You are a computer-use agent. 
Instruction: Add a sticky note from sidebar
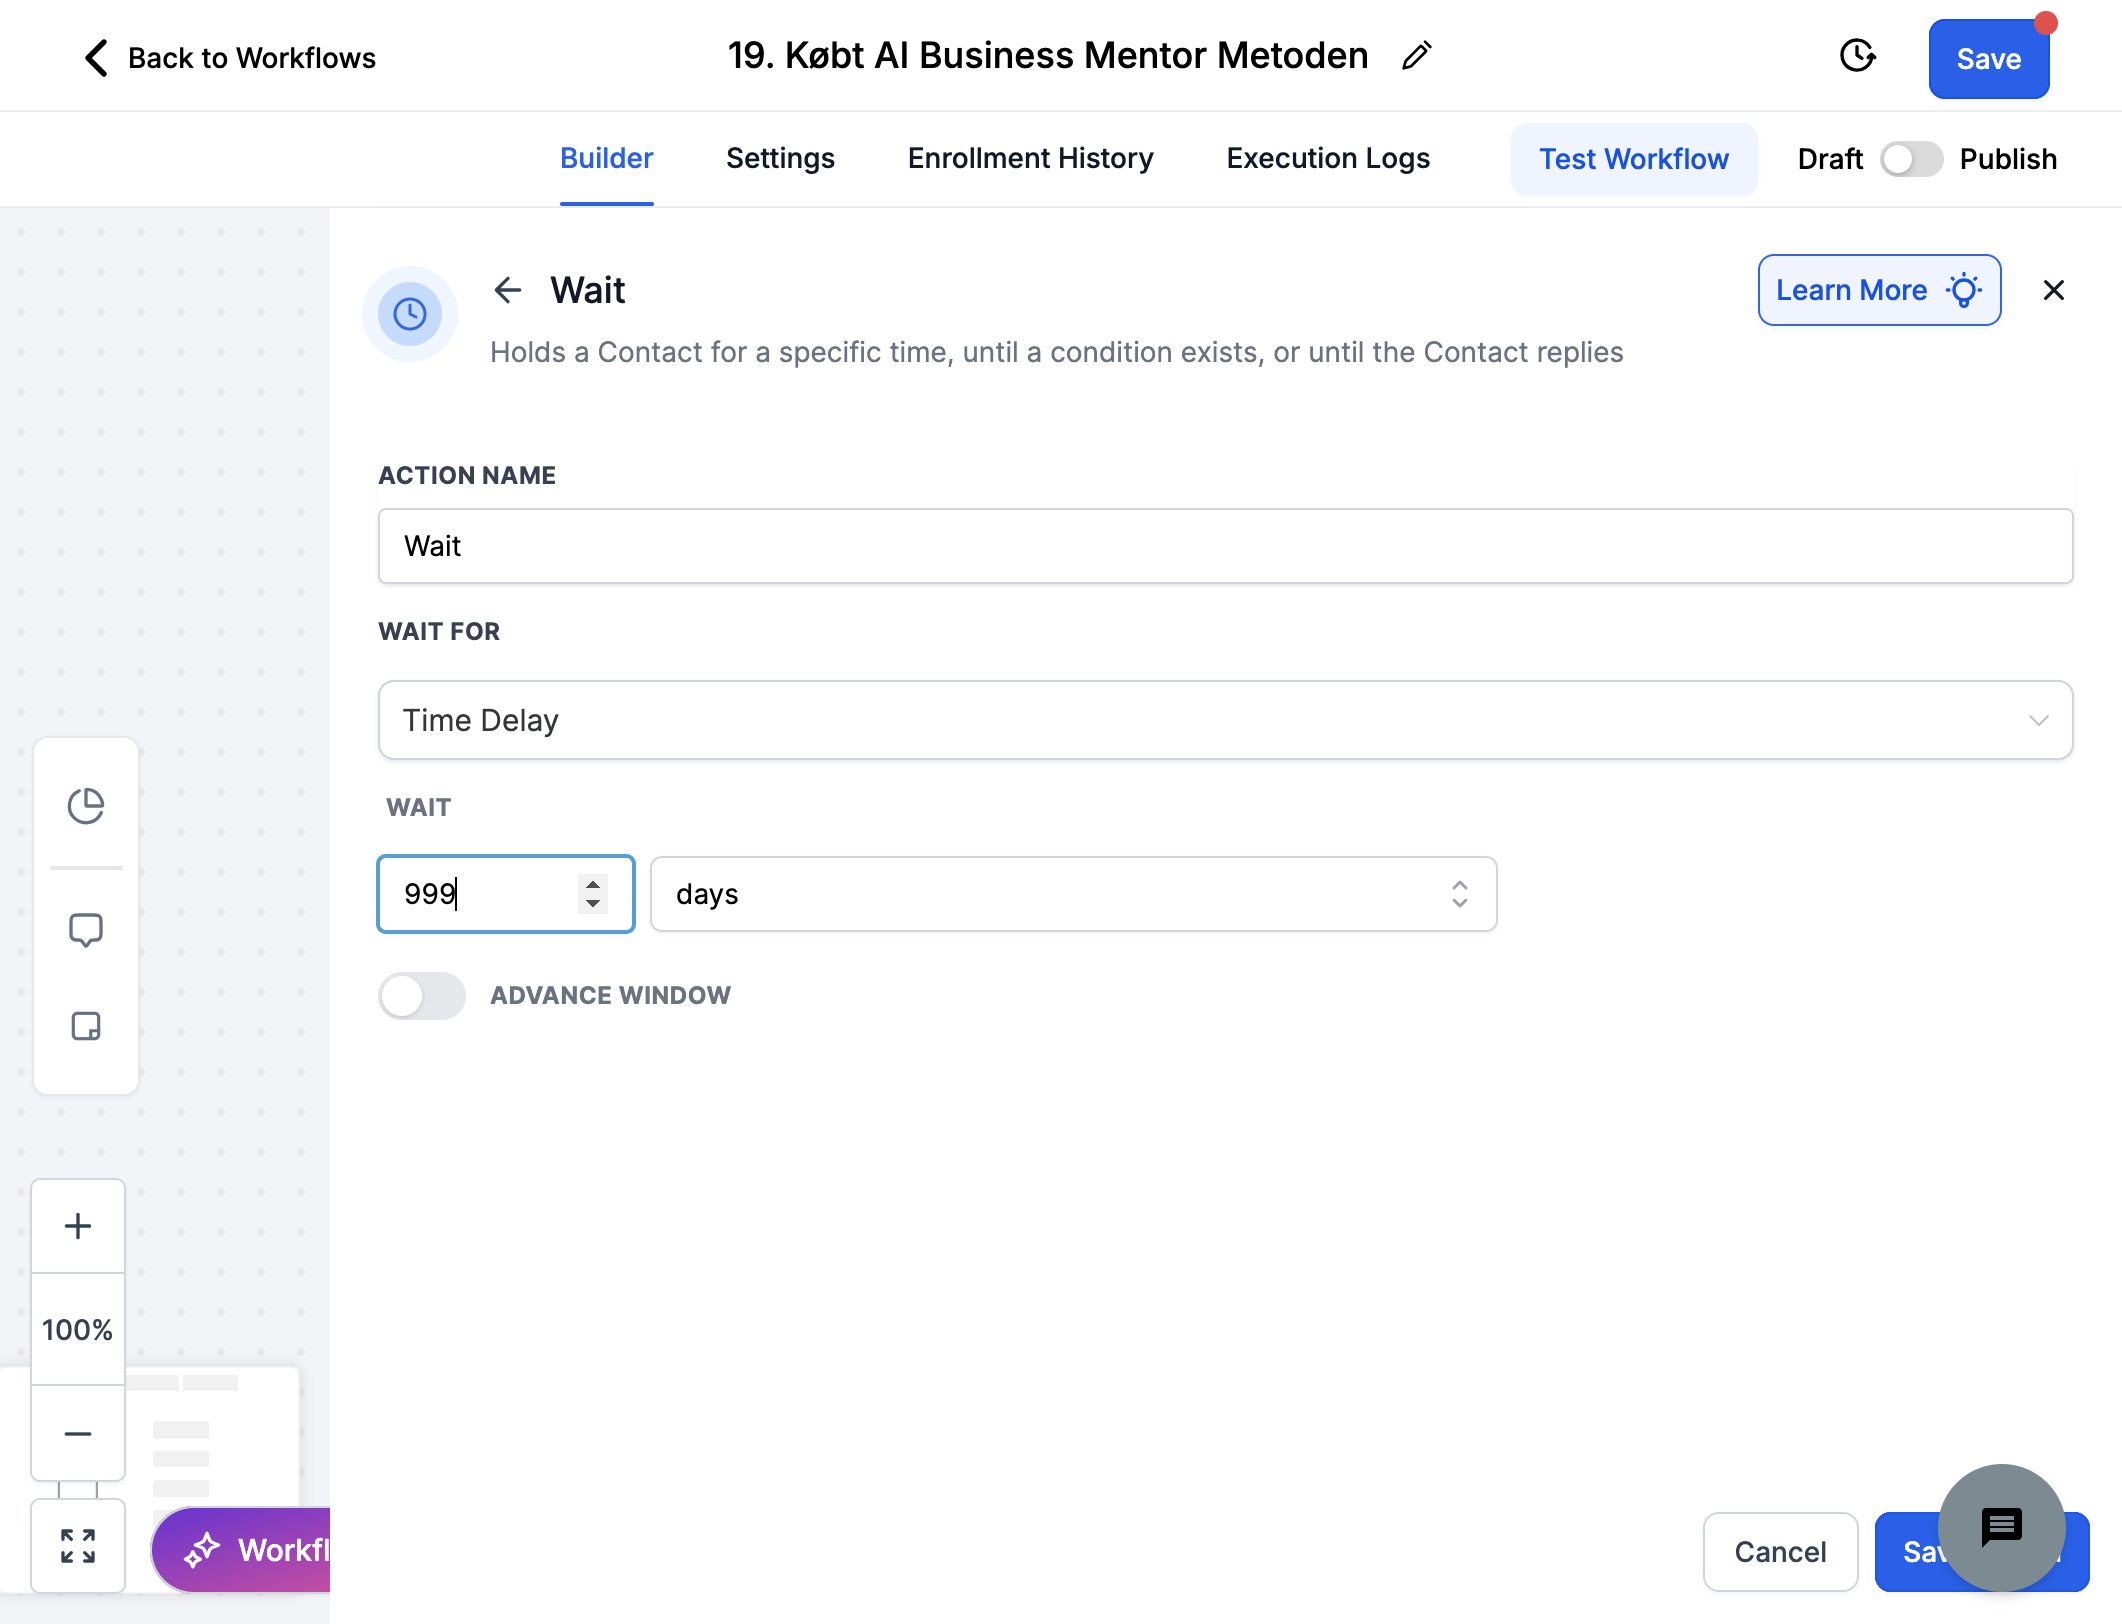coord(86,1027)
